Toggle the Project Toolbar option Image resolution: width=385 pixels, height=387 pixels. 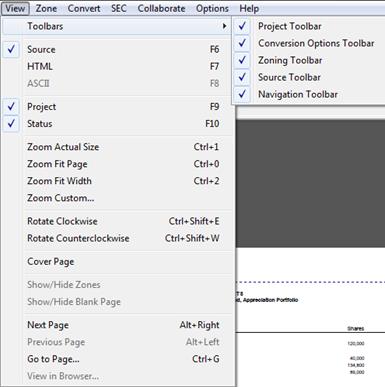coord(309,26)
